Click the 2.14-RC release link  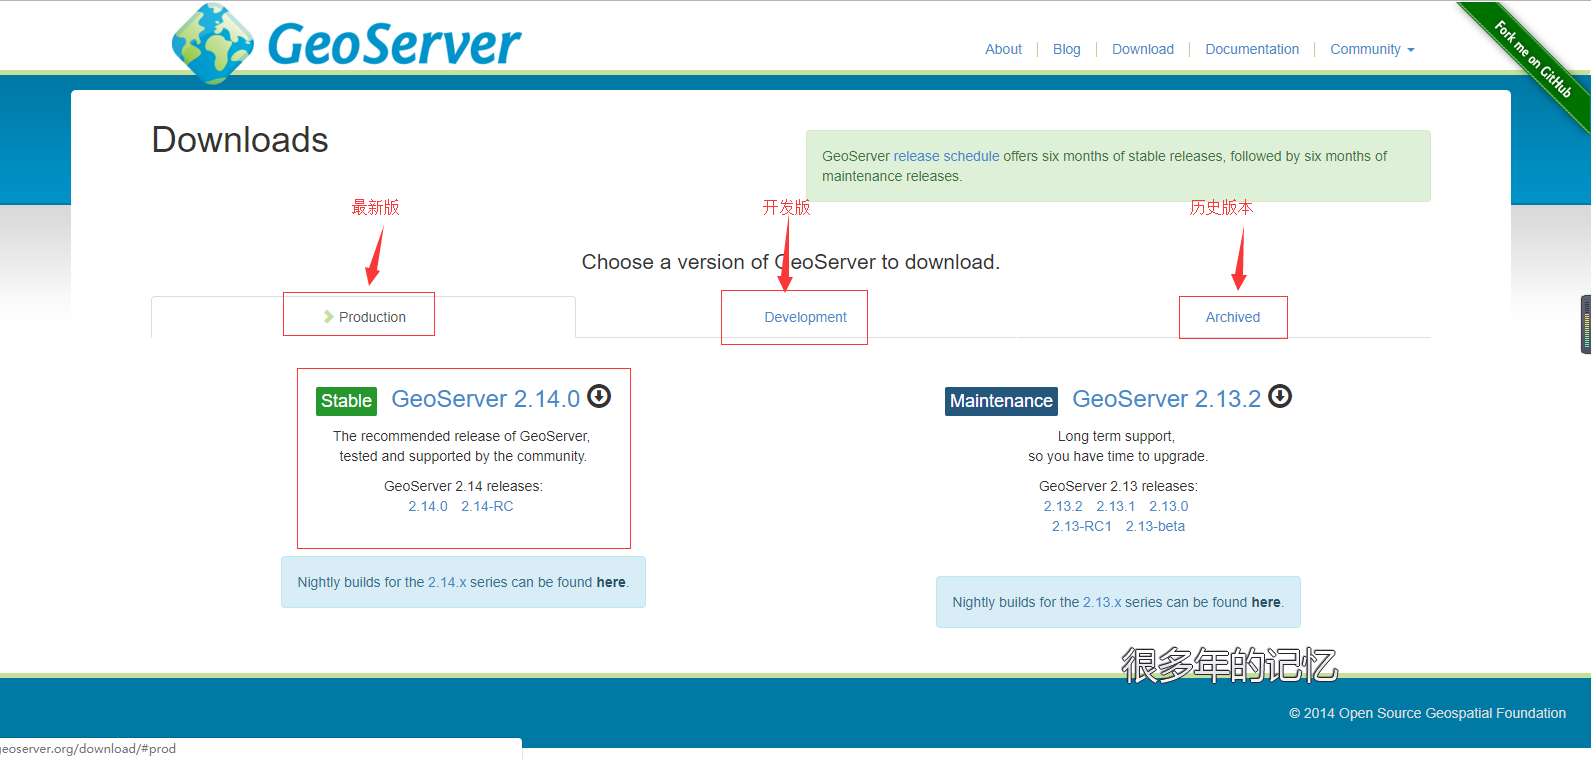487,506
